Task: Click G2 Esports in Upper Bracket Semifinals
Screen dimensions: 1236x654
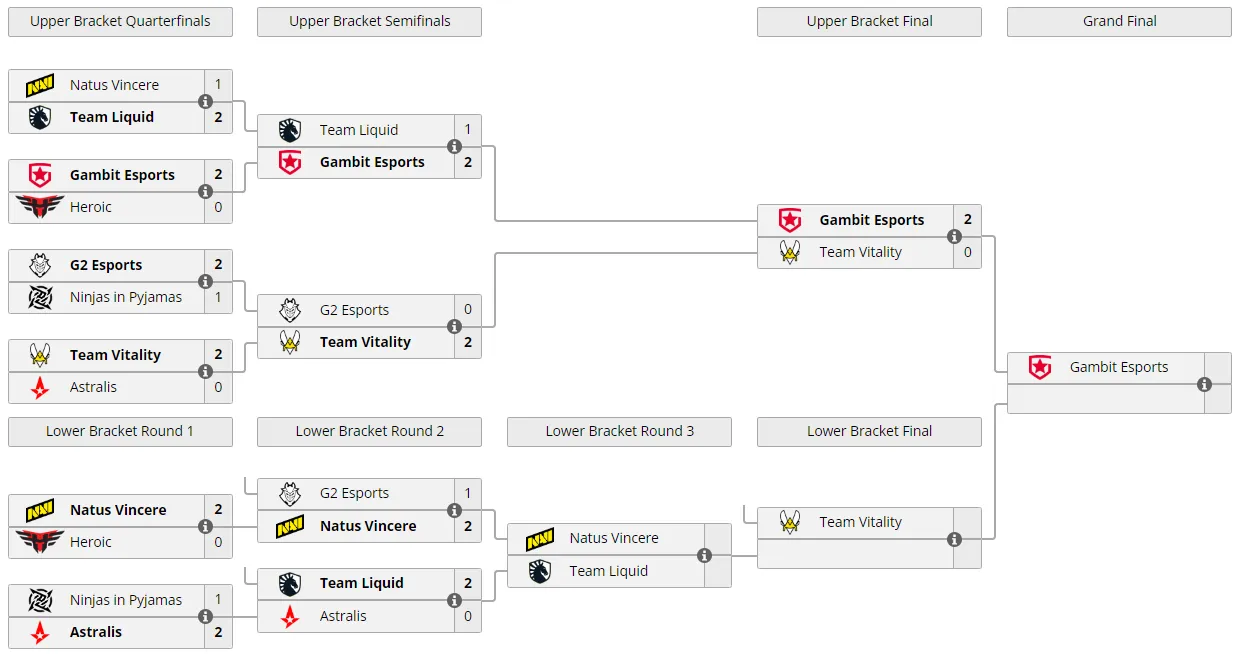Action: click(354, 310)
